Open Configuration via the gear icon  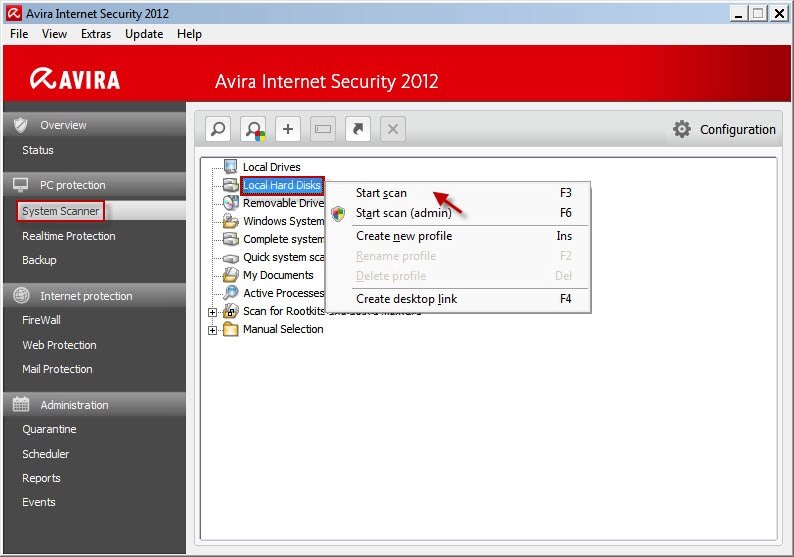(682, 129)
